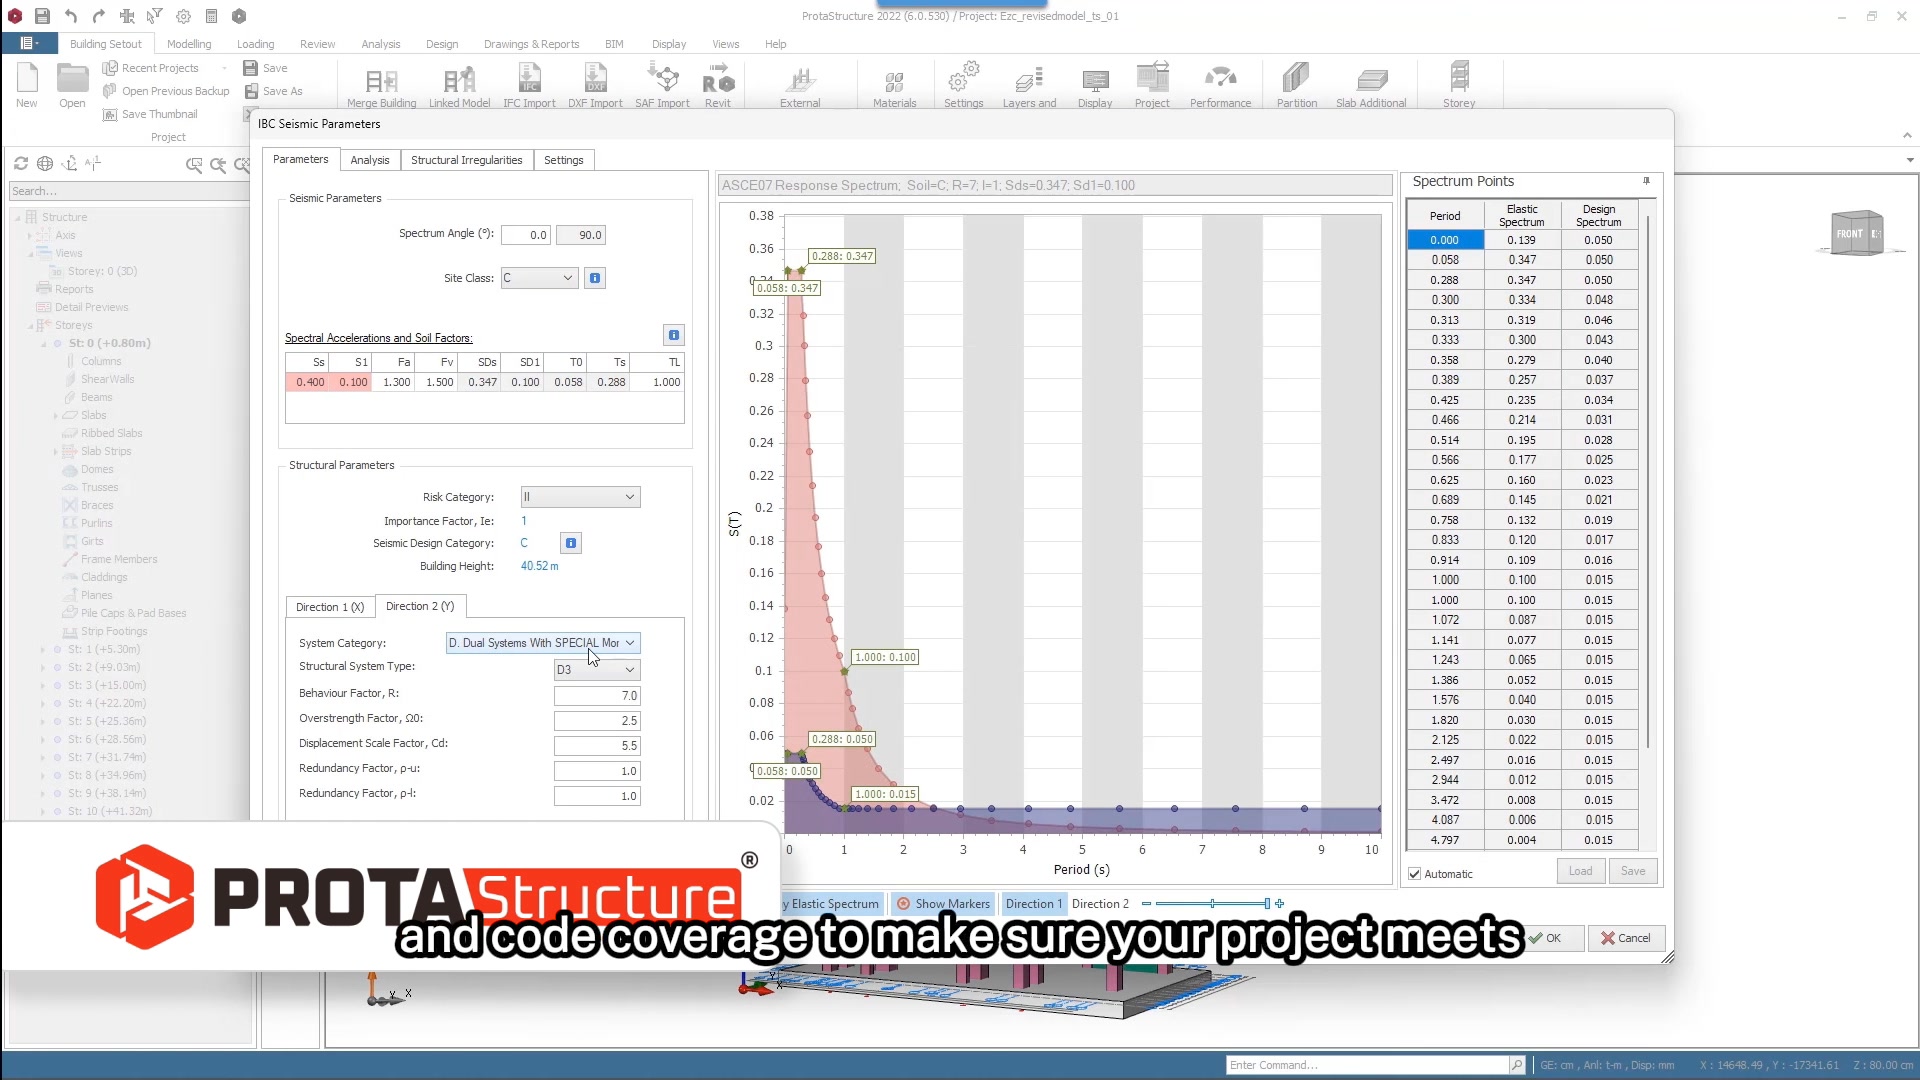Launch IFC Import
This screenshot has width=1920, height=1080.
[529, 85]
